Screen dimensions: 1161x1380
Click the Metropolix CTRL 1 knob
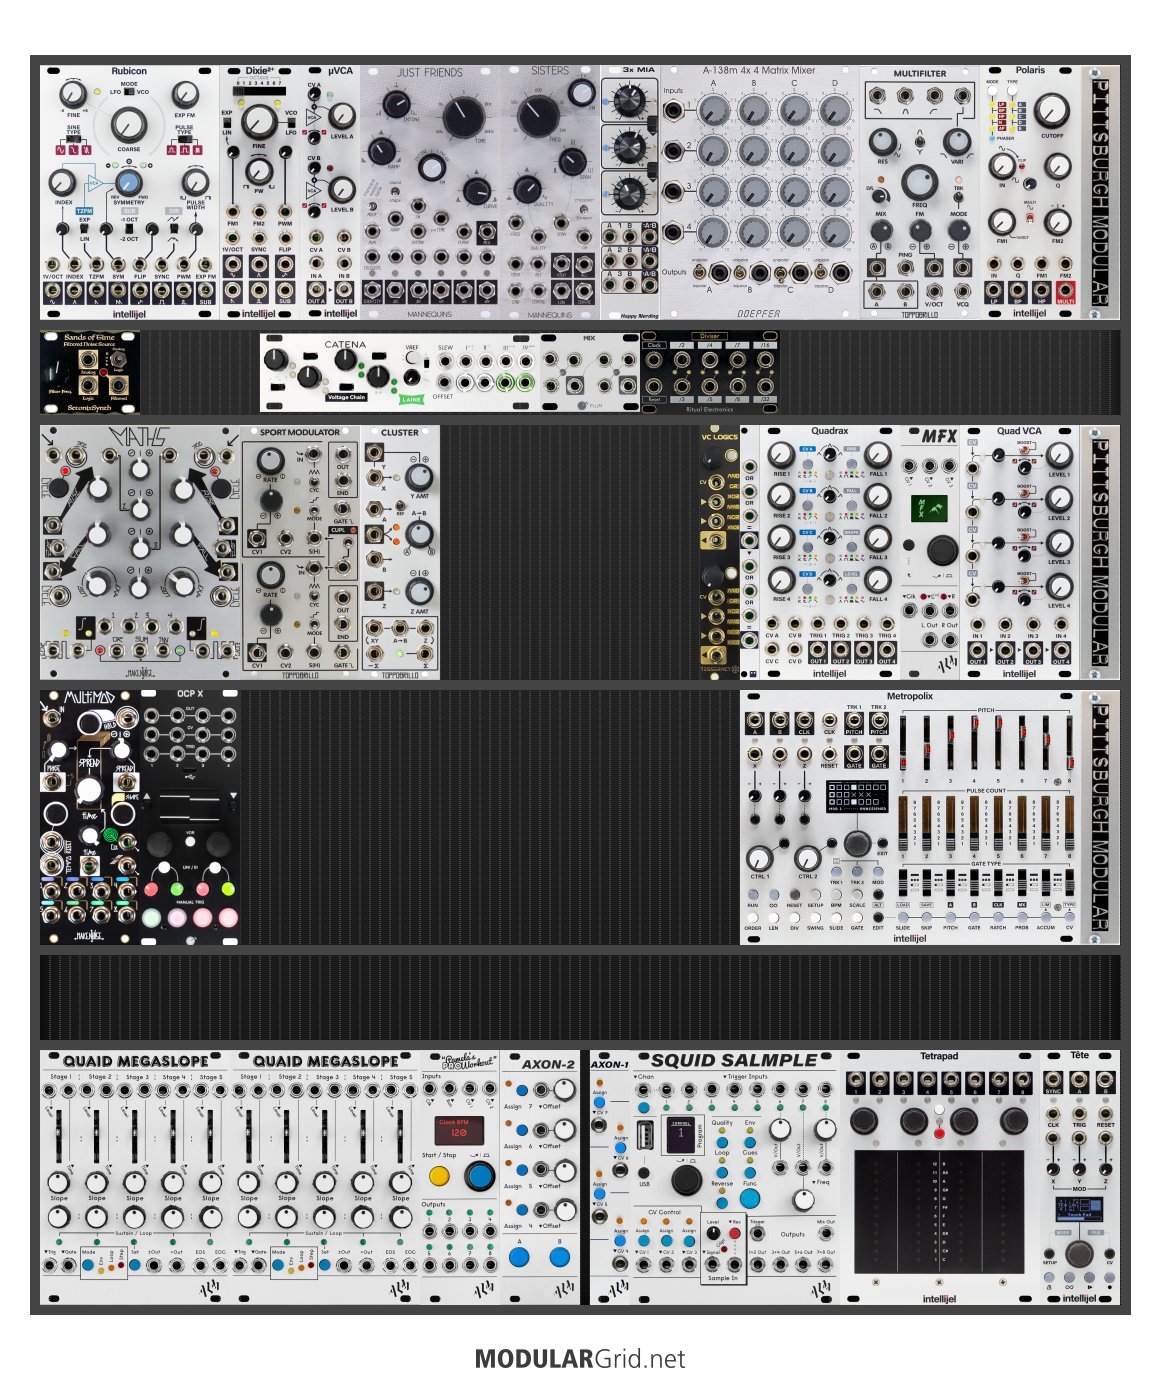pos(760,858)
